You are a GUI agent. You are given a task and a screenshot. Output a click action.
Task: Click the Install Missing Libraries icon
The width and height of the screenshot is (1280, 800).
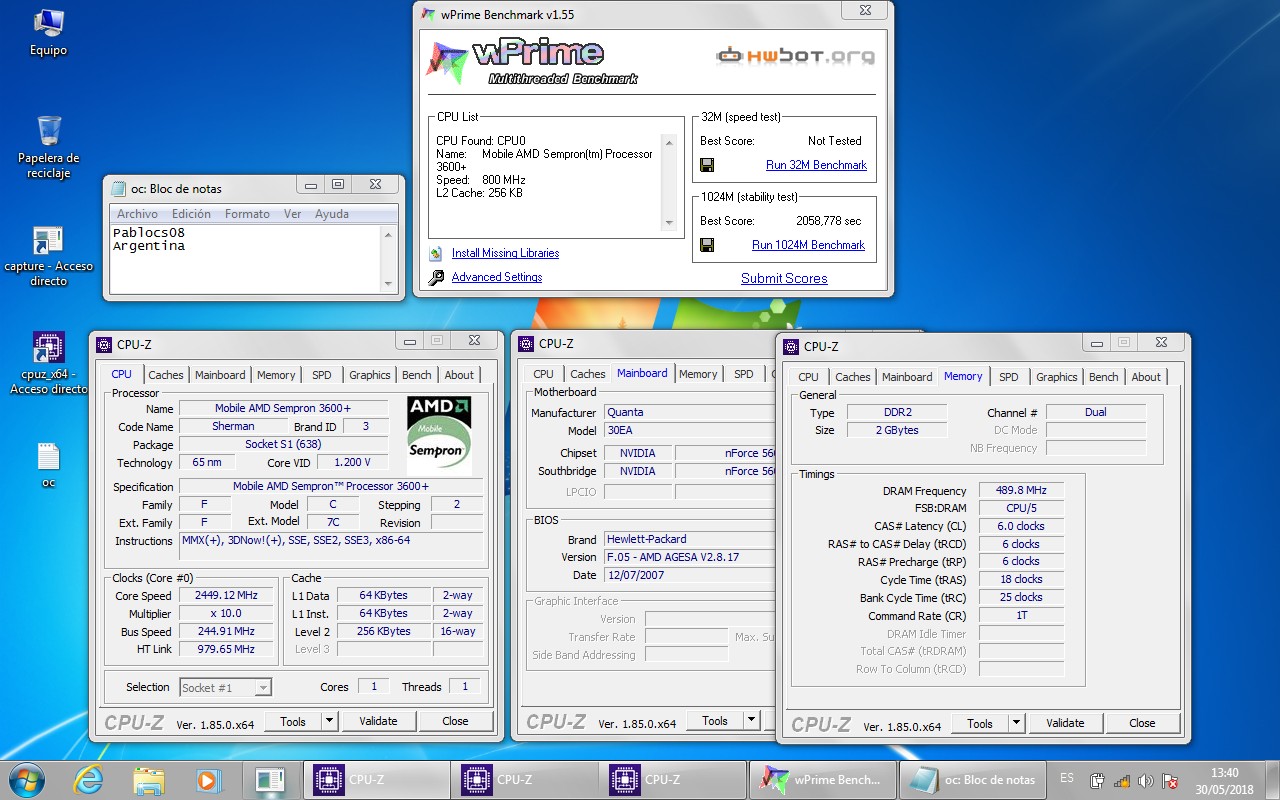coord(435,254)
